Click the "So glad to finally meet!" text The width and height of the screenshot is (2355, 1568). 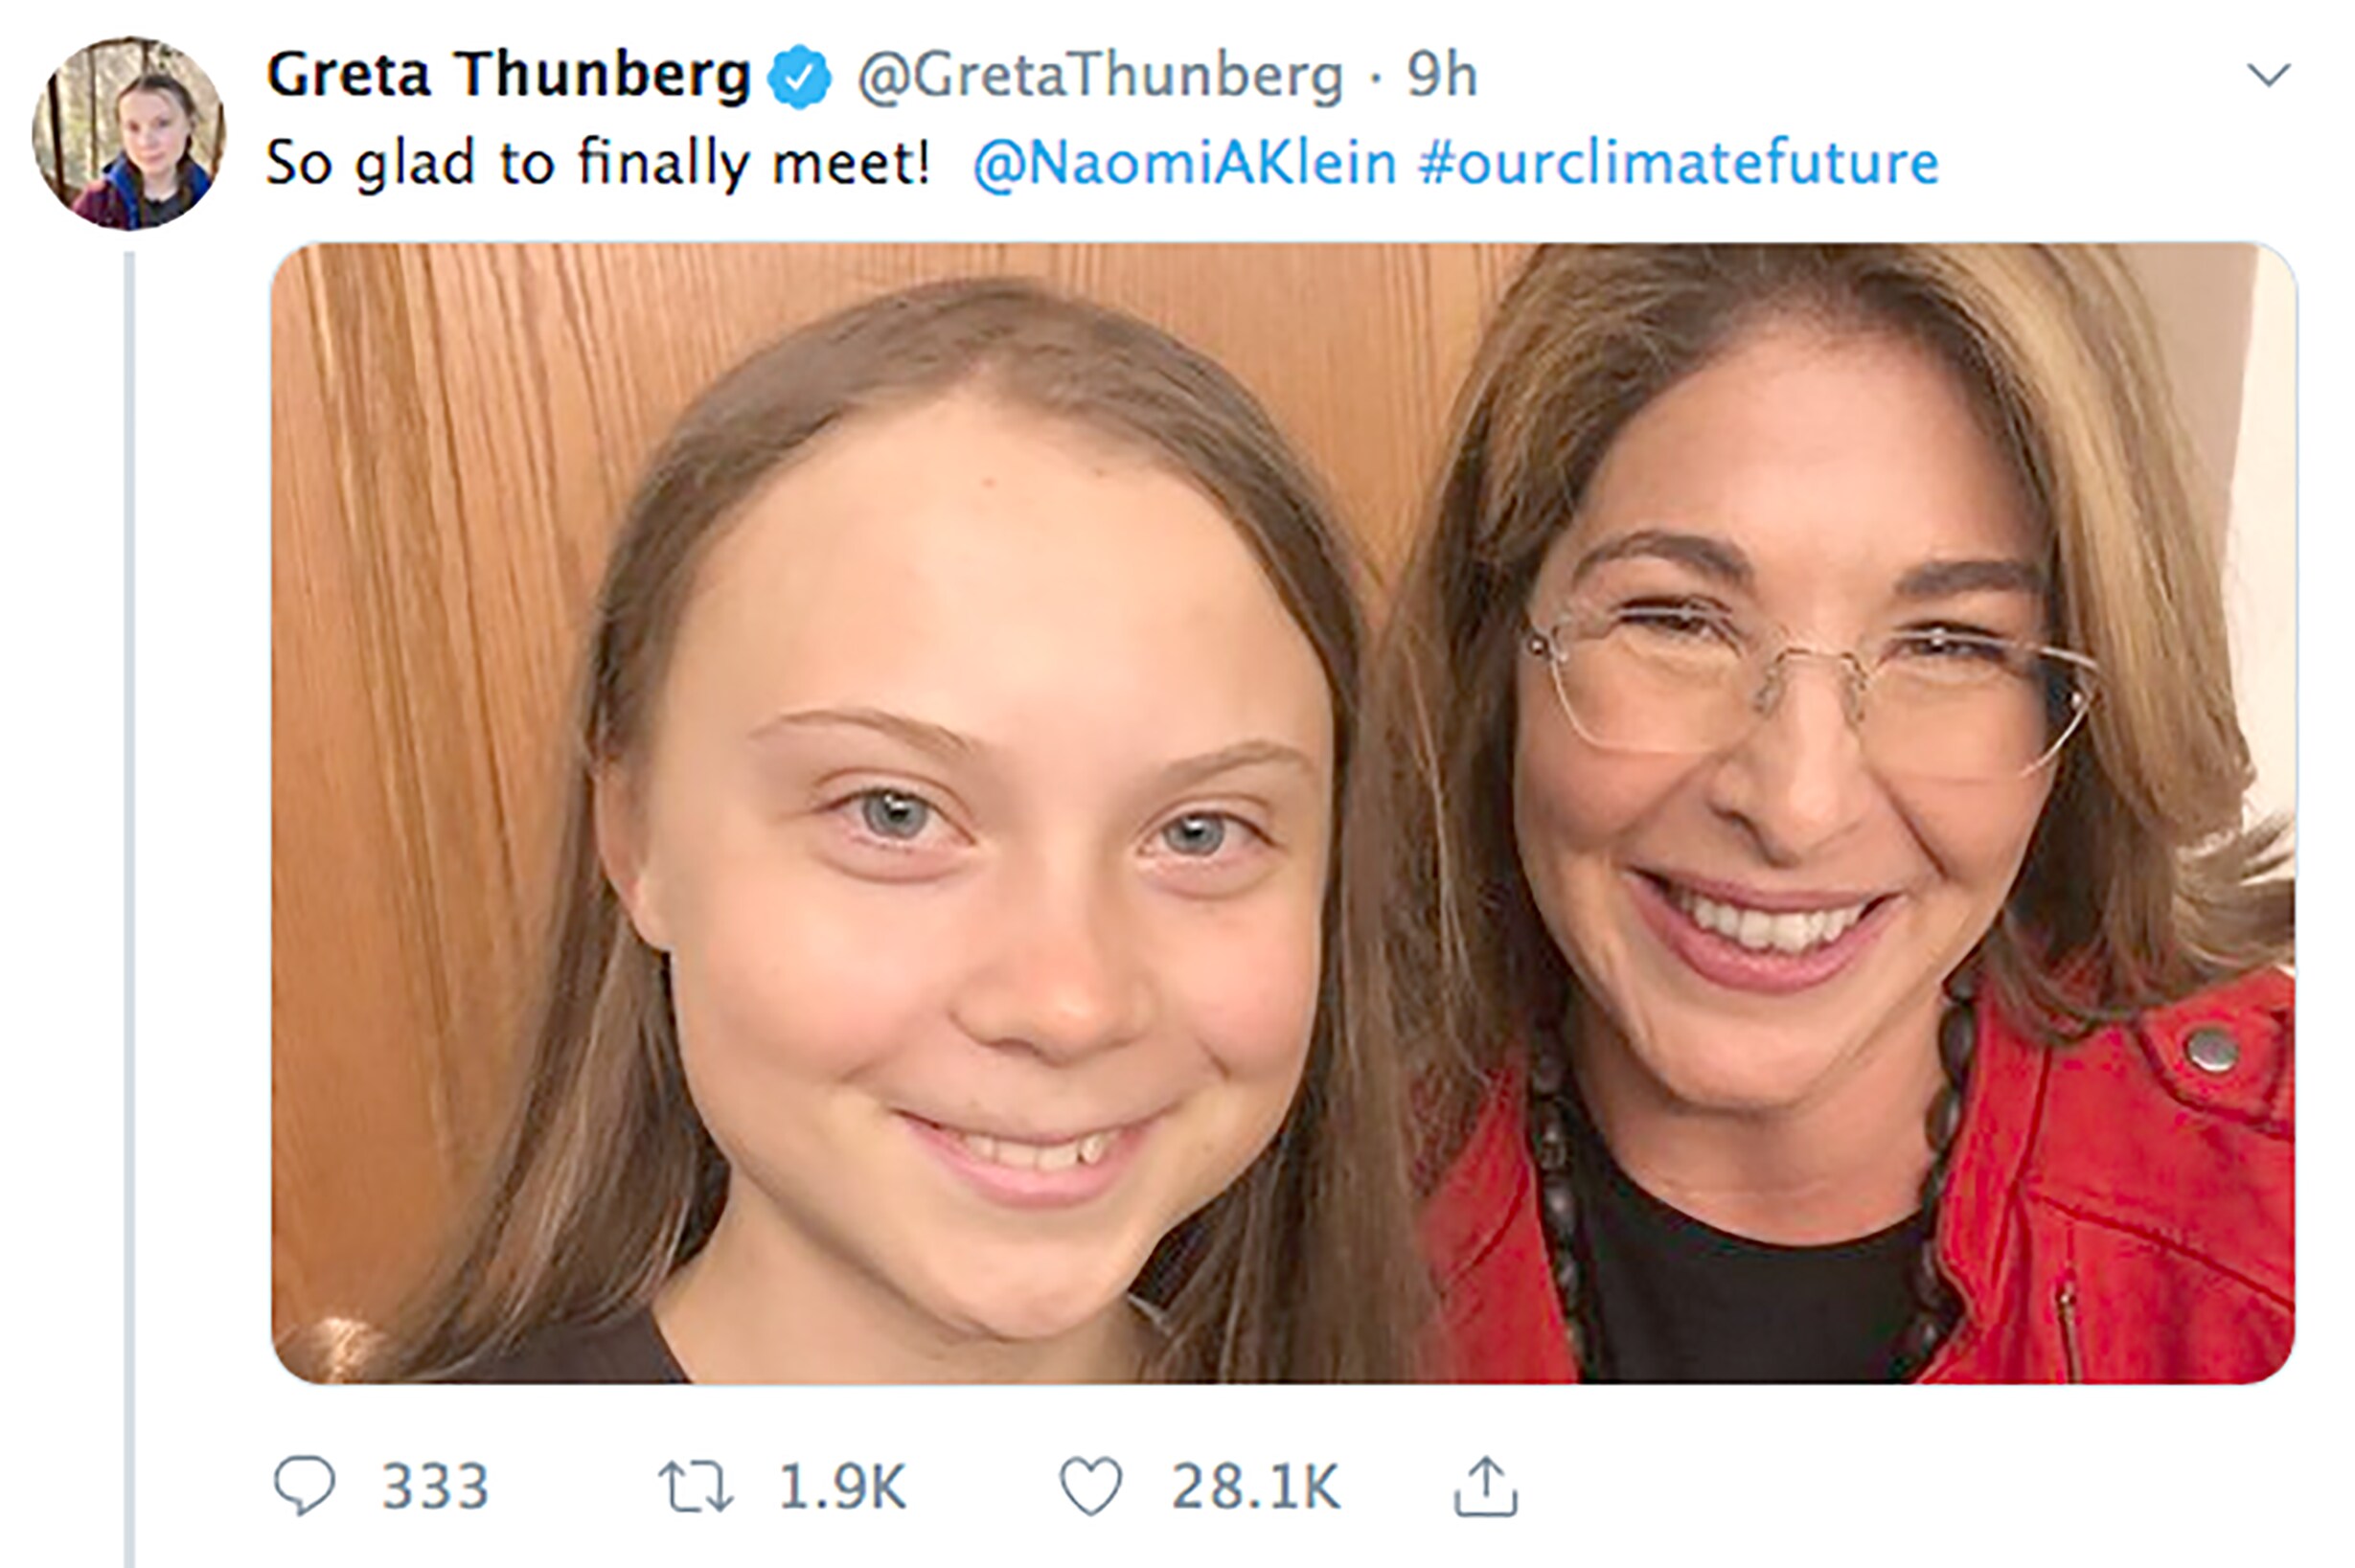(597, 164)
